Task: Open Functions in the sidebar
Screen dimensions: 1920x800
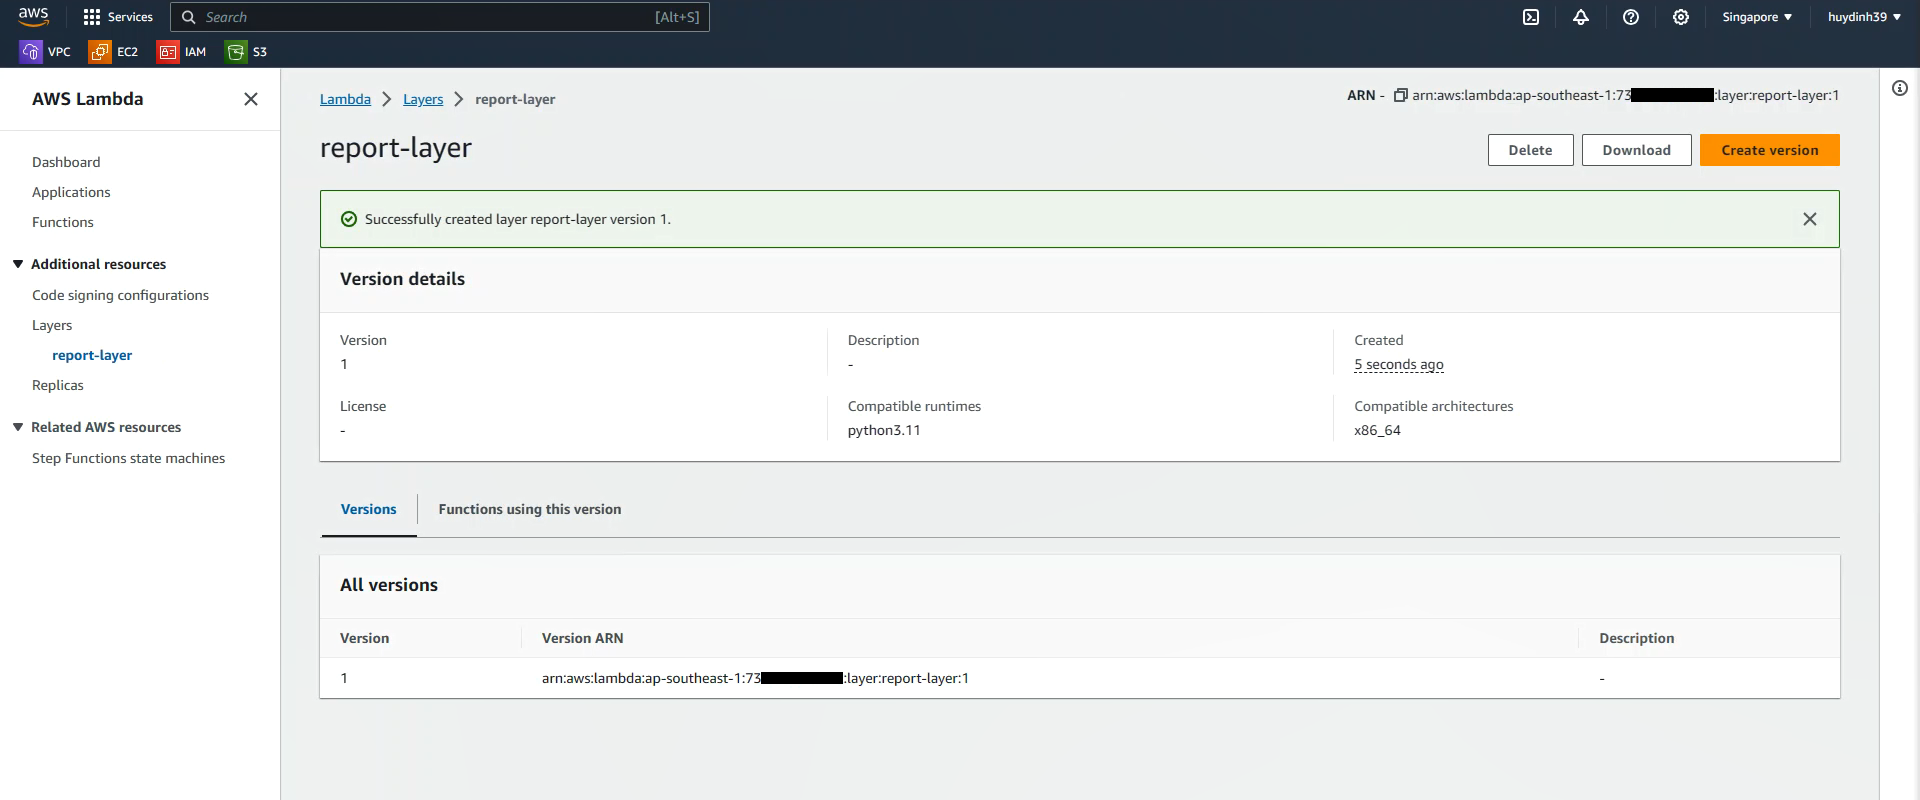Action: 63,222
